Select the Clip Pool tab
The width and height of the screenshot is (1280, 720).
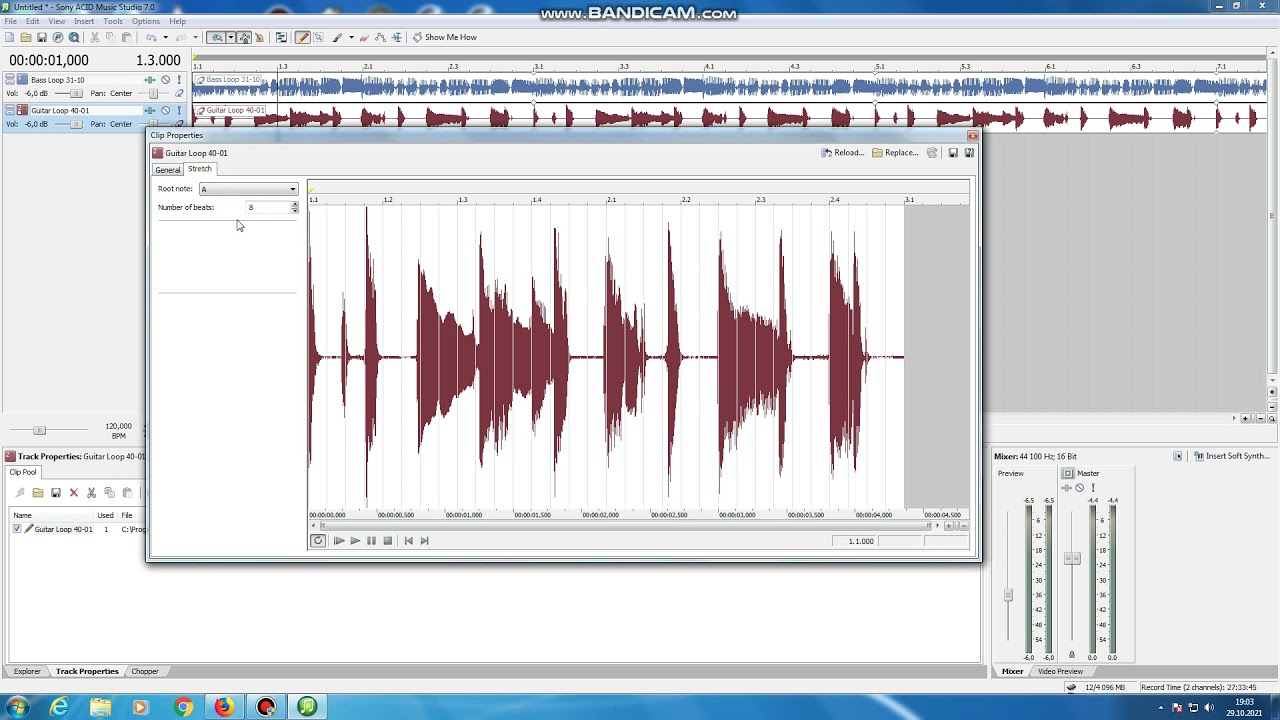click(22, 472)
